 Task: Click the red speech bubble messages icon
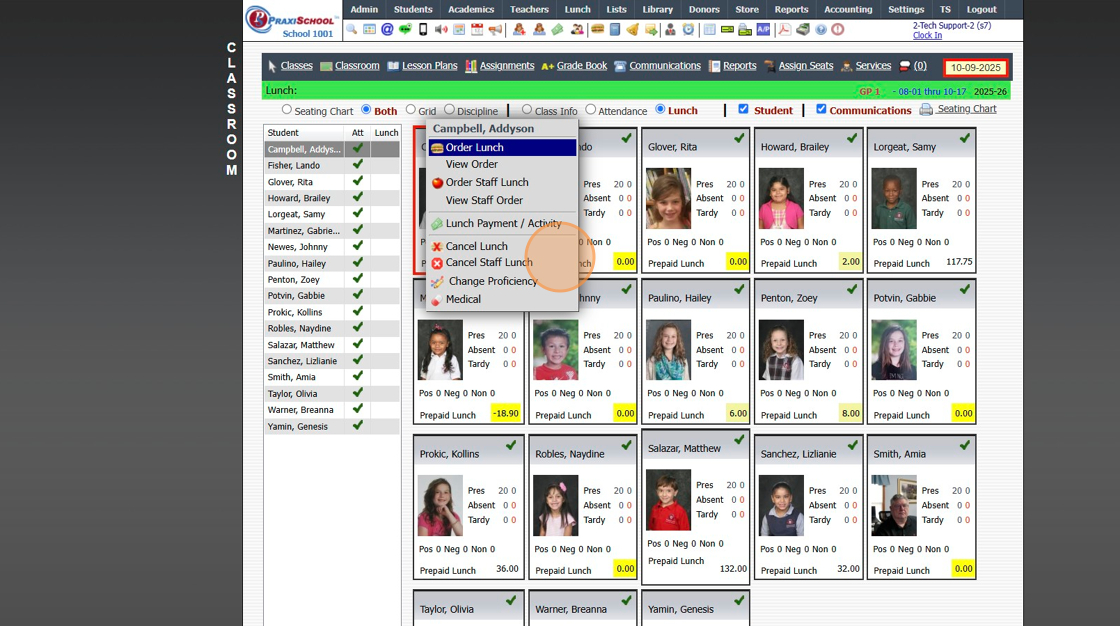tap(905, 66)
